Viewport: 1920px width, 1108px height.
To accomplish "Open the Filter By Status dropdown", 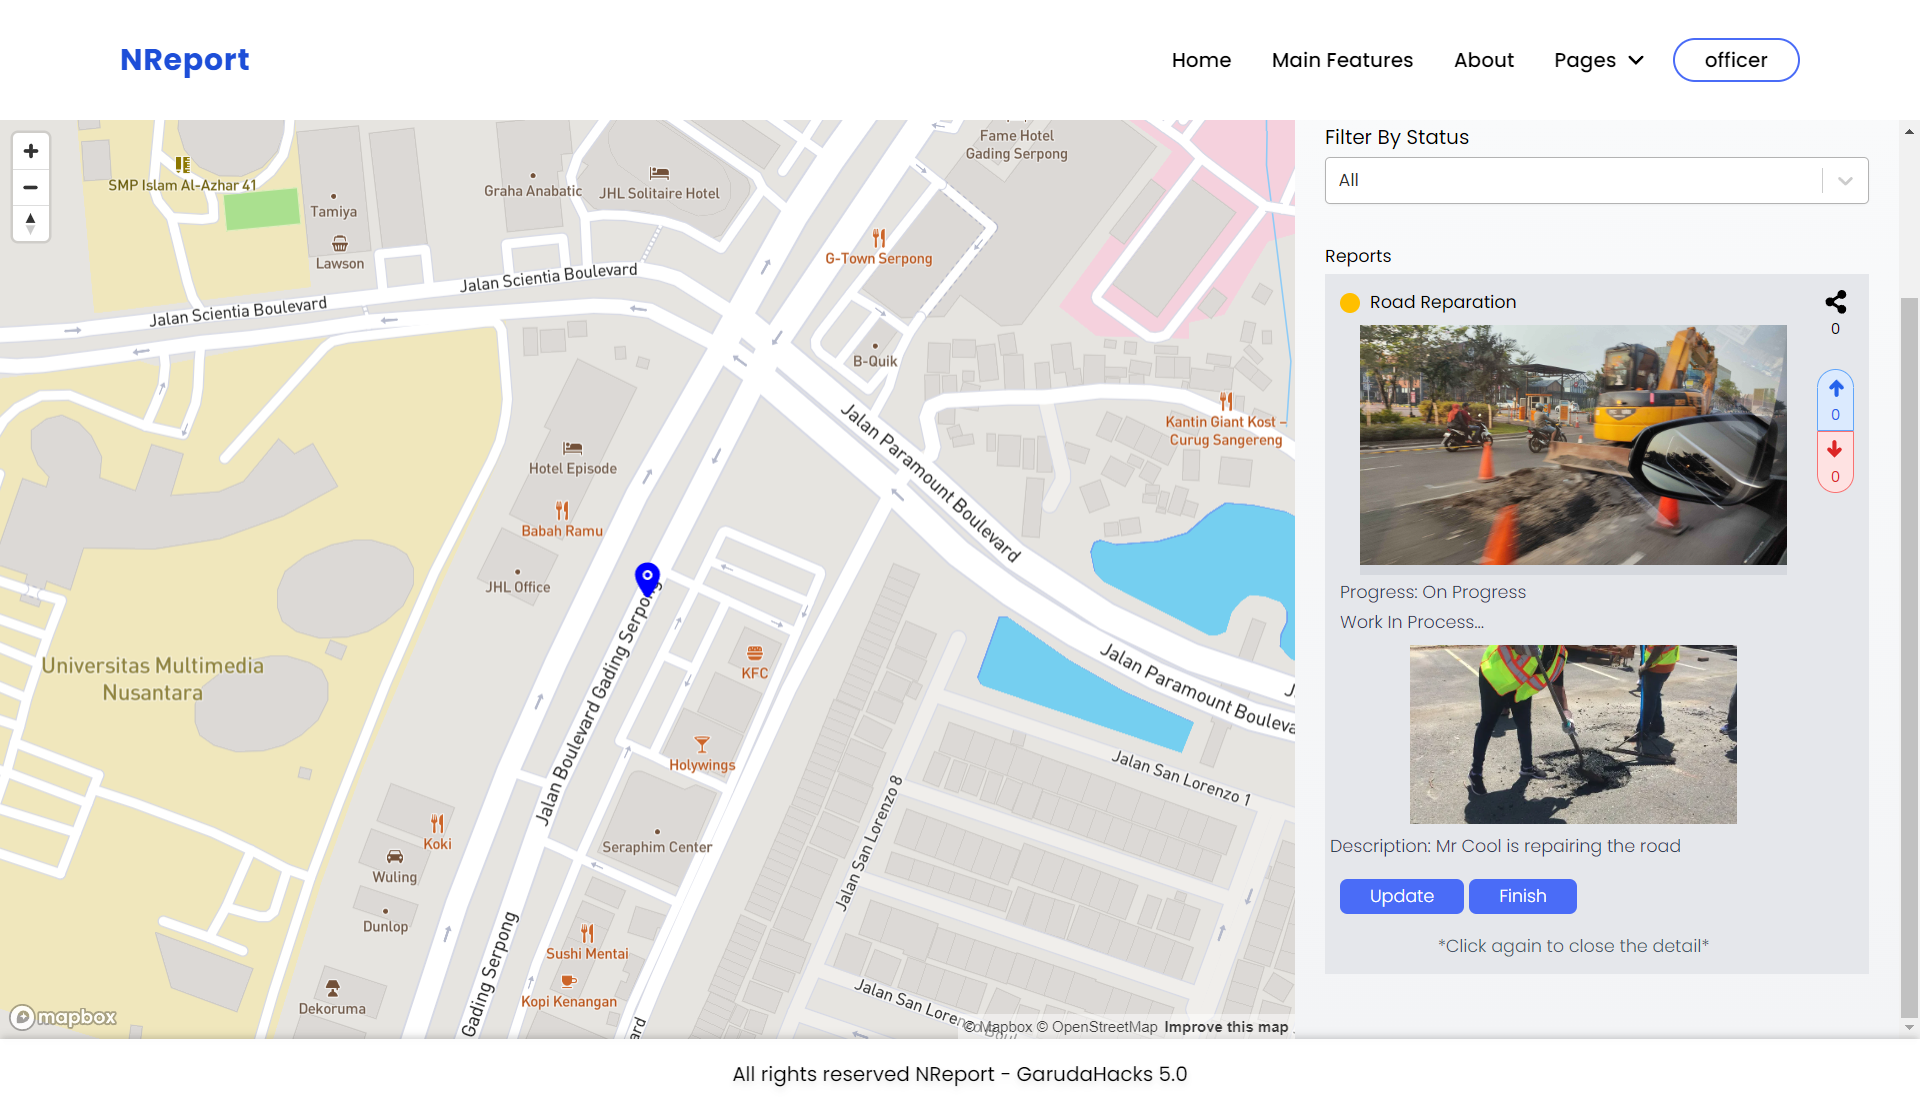I will point(1574,181).
